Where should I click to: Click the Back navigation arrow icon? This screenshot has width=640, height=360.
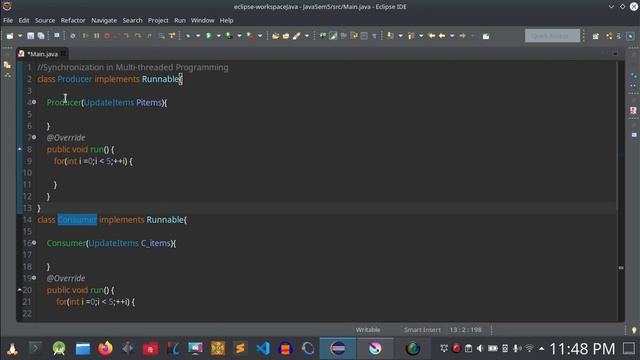(x=442, y=36)
